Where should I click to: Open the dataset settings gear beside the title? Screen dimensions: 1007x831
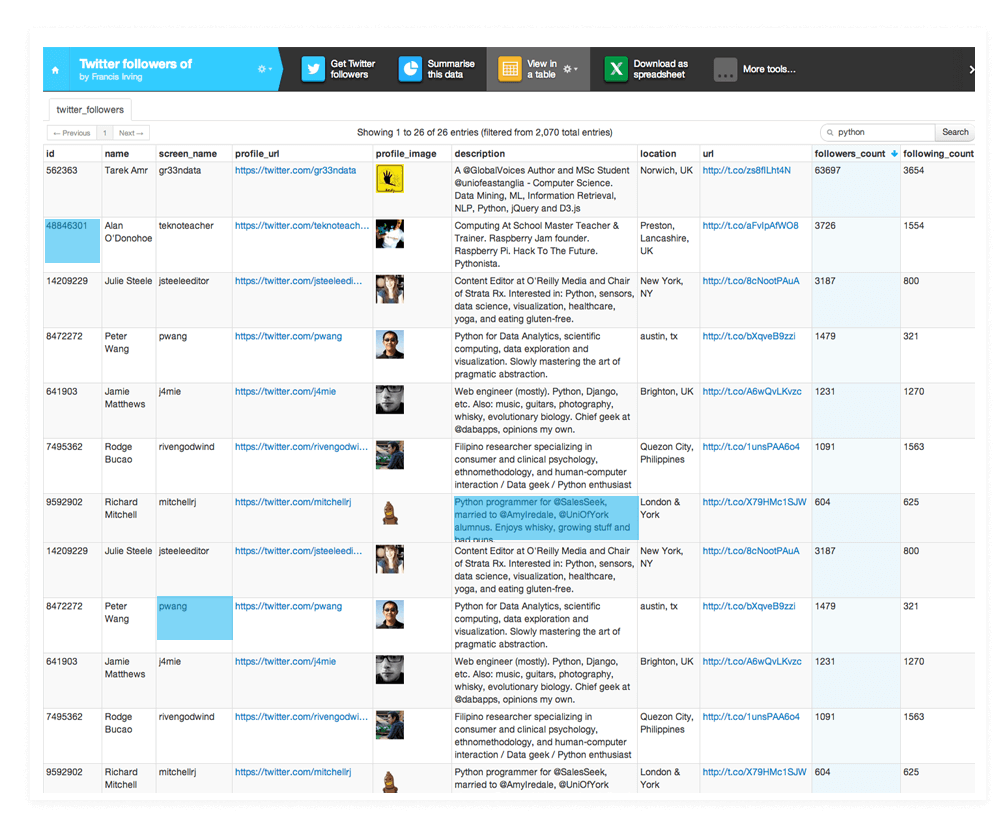click(x=265, y=69)
